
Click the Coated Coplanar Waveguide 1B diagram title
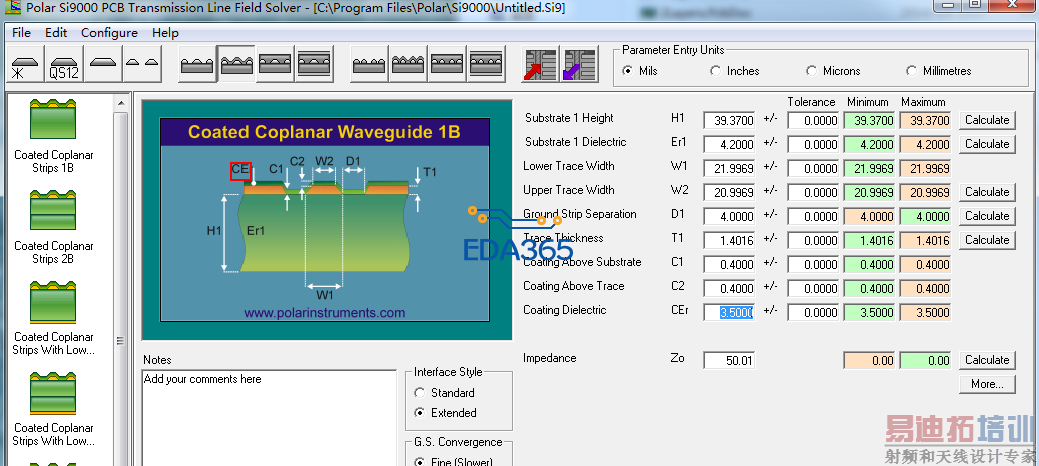click(324, 132)
